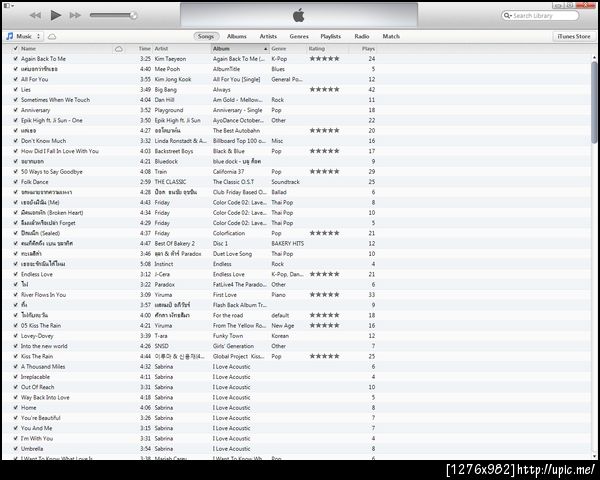Click the artist Backstreet Boys
The image size is (600, 480).
(x=174, y=151)
